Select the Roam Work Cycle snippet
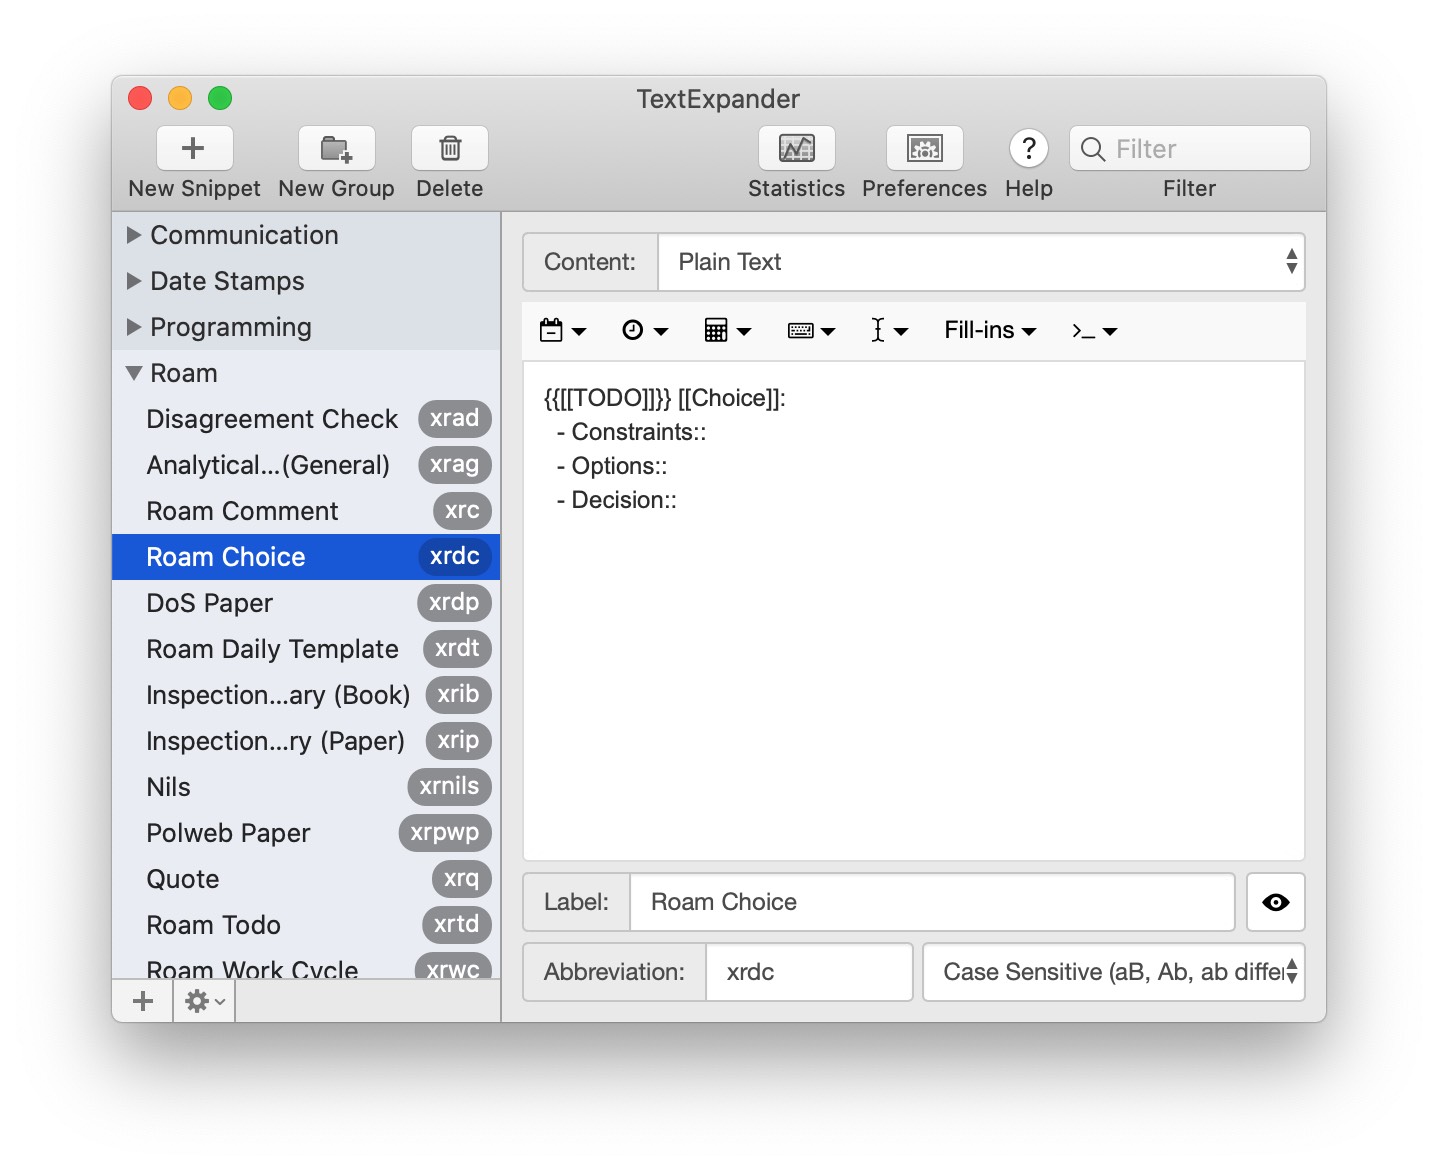This screenshot has width=1438, height=1170. coord(306,965)
